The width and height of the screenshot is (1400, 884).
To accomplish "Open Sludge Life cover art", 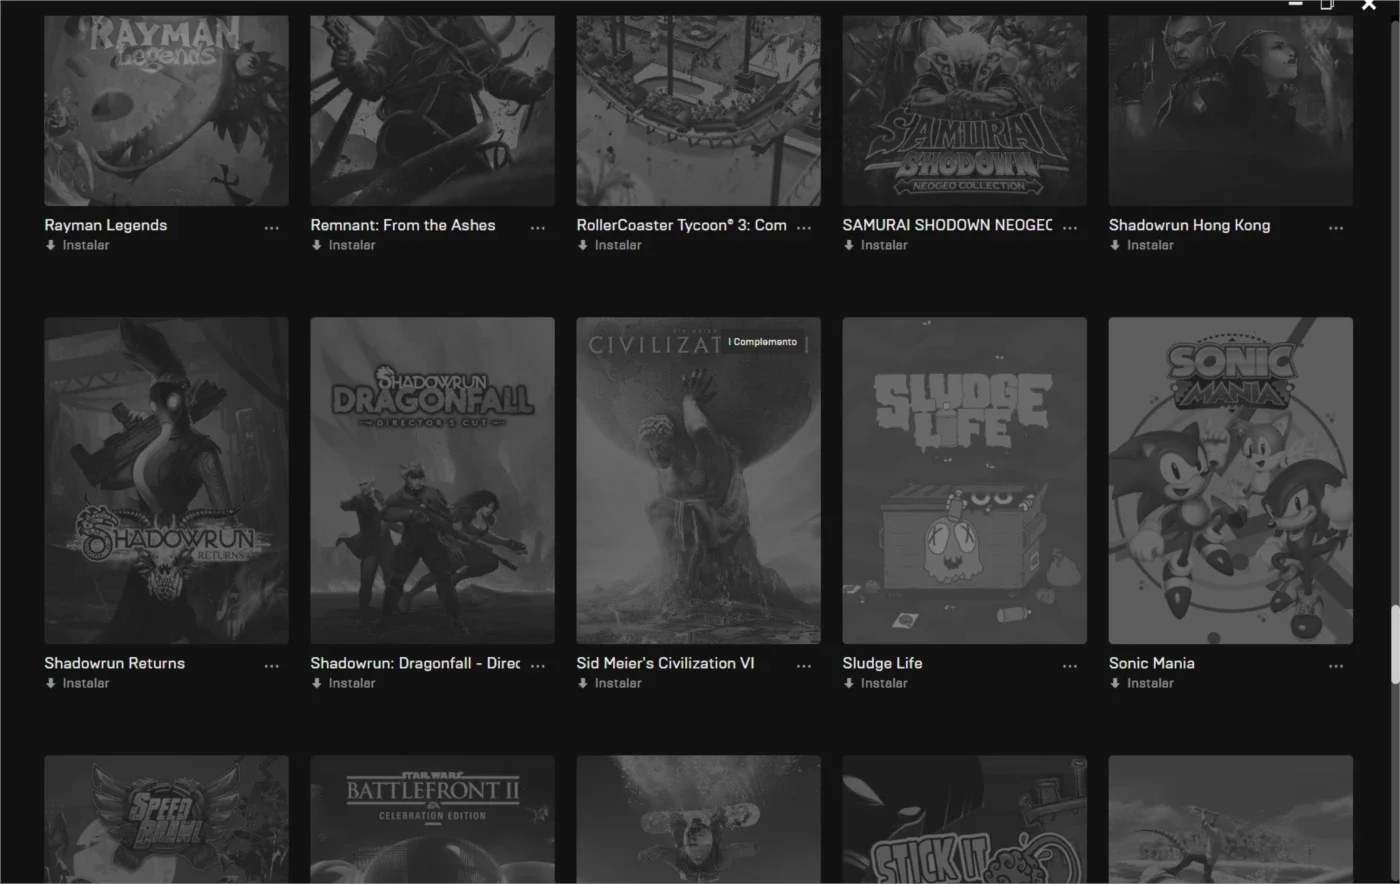I will (964, 481).
